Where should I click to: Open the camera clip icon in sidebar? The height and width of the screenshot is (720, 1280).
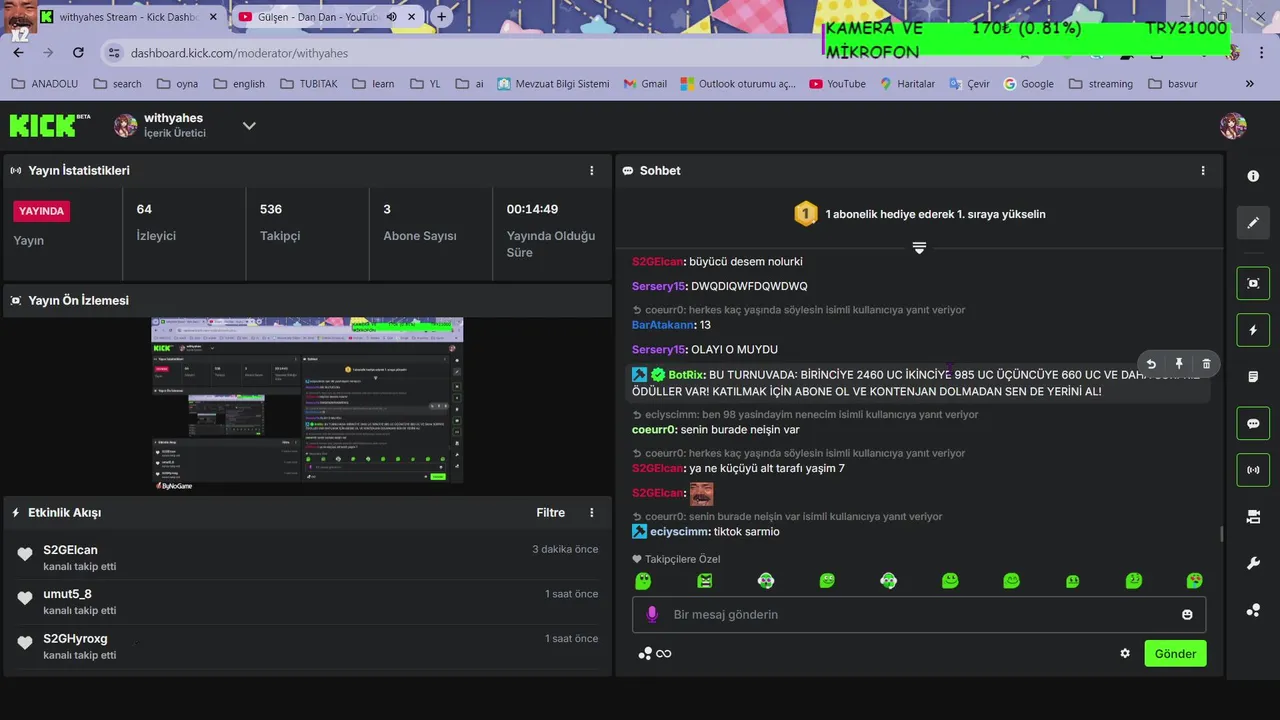pyautogui.click(x=1253, y=517)
